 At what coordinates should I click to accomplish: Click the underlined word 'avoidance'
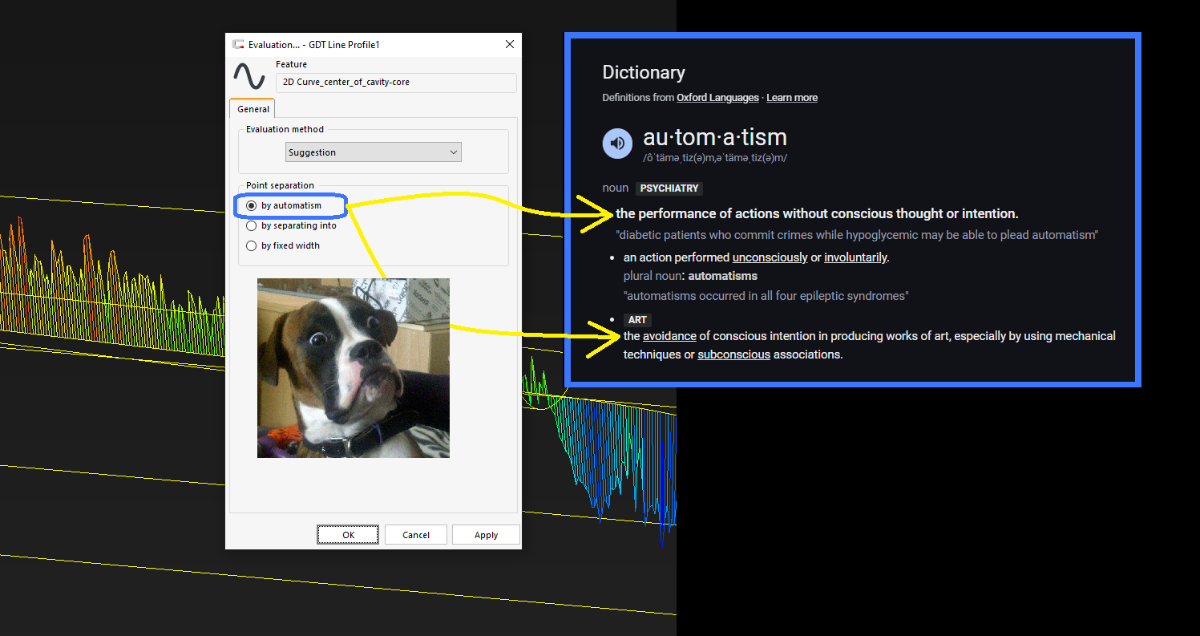(669, 336)
